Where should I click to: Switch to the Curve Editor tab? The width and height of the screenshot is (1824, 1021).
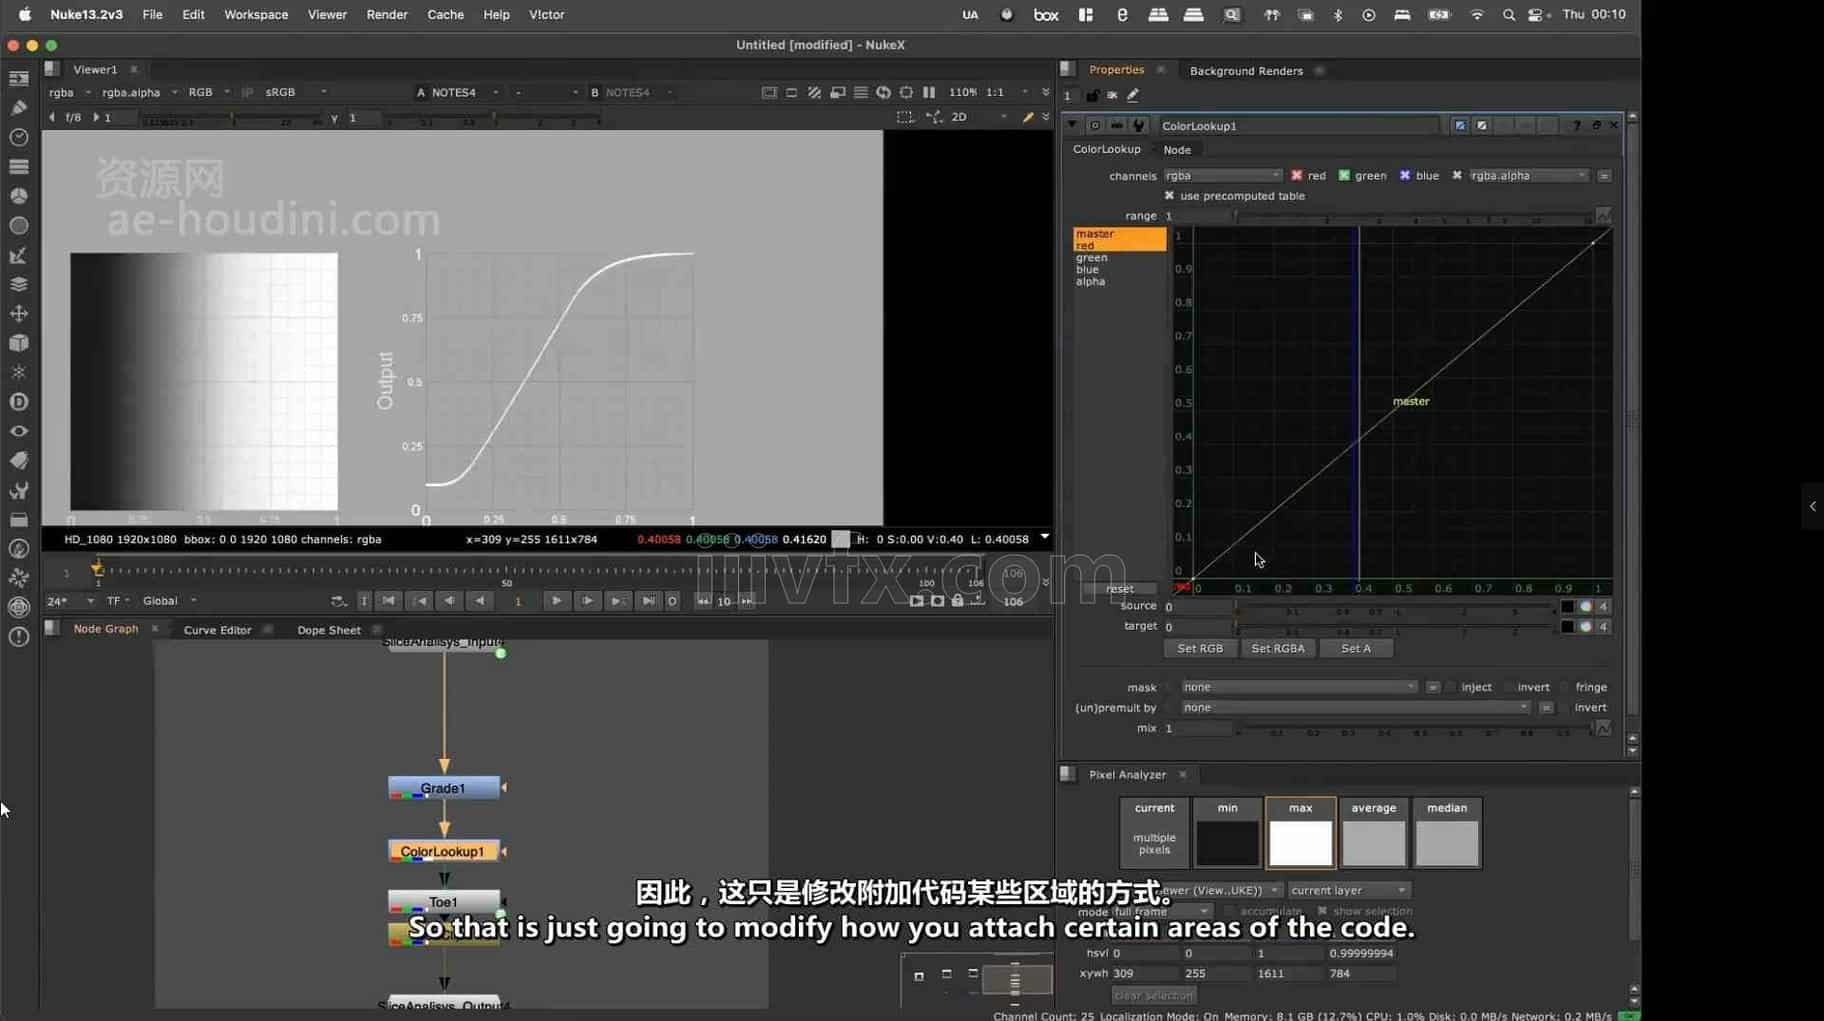point(217,630)
